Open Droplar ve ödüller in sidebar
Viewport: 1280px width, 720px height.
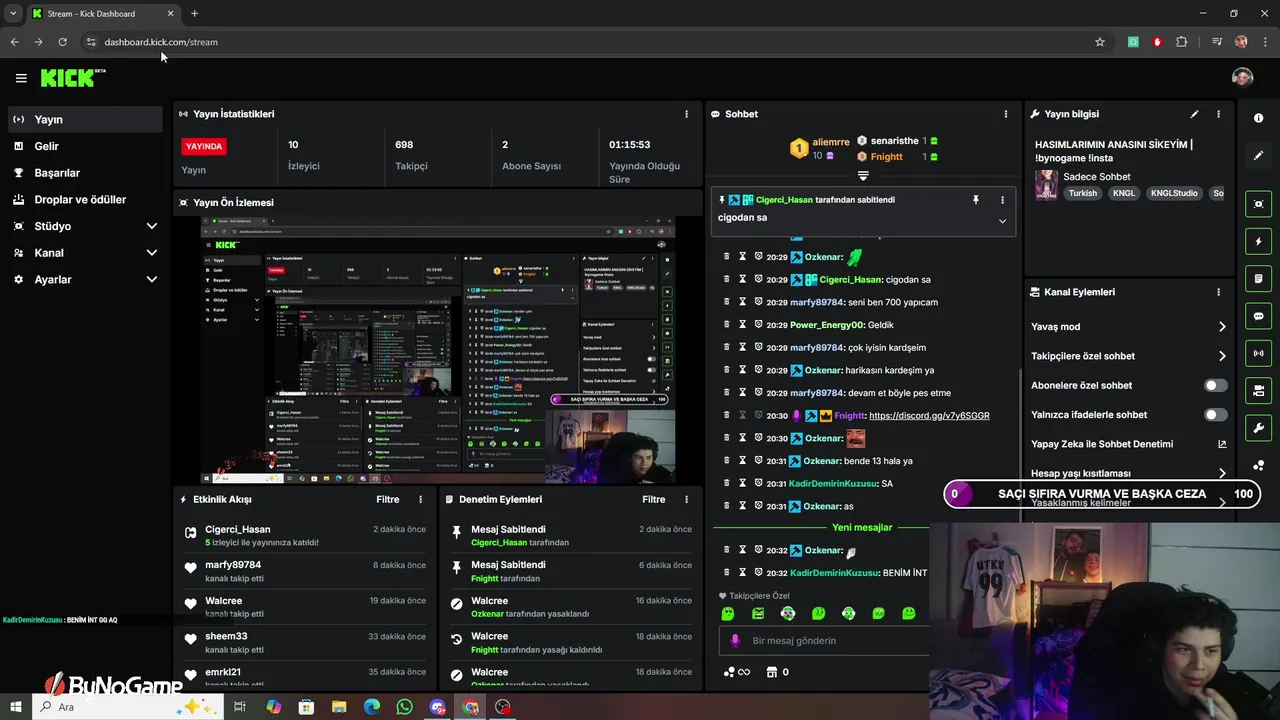pos(85,199)
